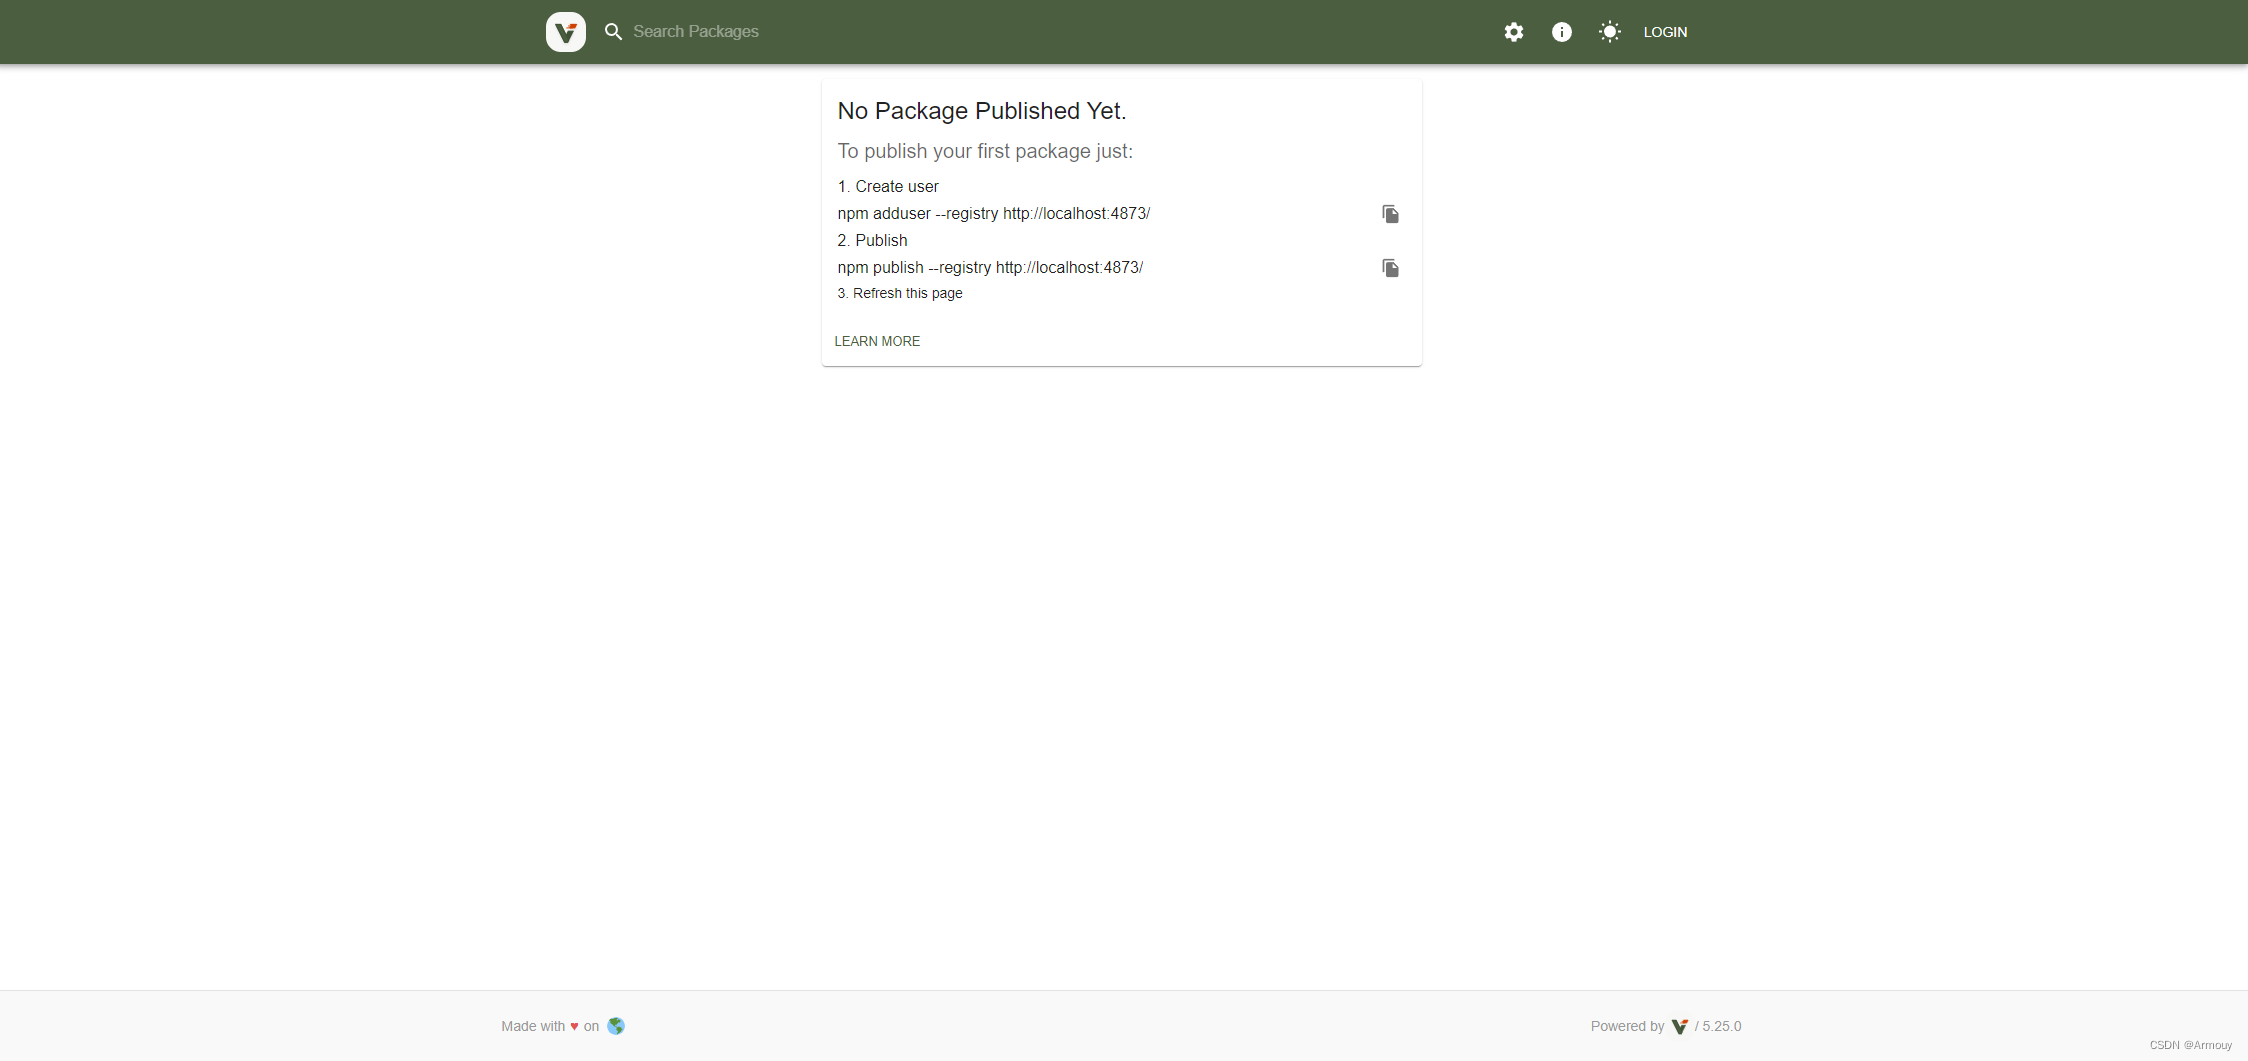Click the 'No Package Published Yet.' heading

pos(982,111)
